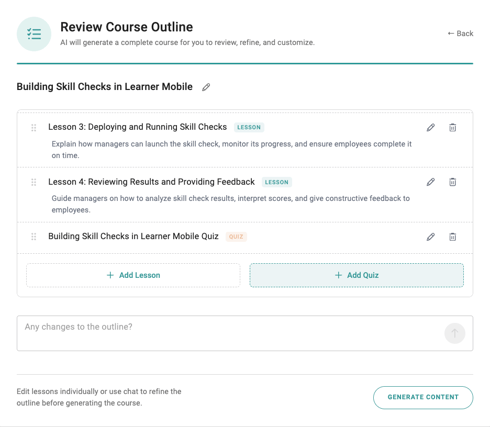Click the send arrow button in the chat box
This screenshot has width=490, height=427.
pyautogui.click(x=455, y=333)
